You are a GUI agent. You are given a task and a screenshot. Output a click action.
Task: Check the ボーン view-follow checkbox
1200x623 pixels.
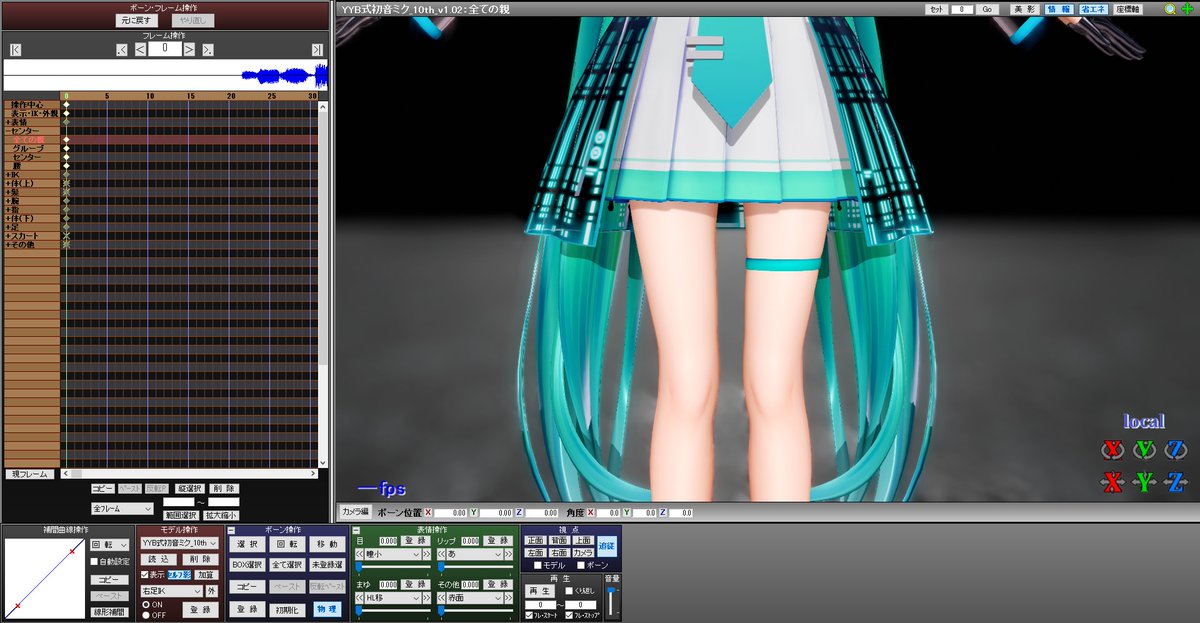(x=579, y=565)
